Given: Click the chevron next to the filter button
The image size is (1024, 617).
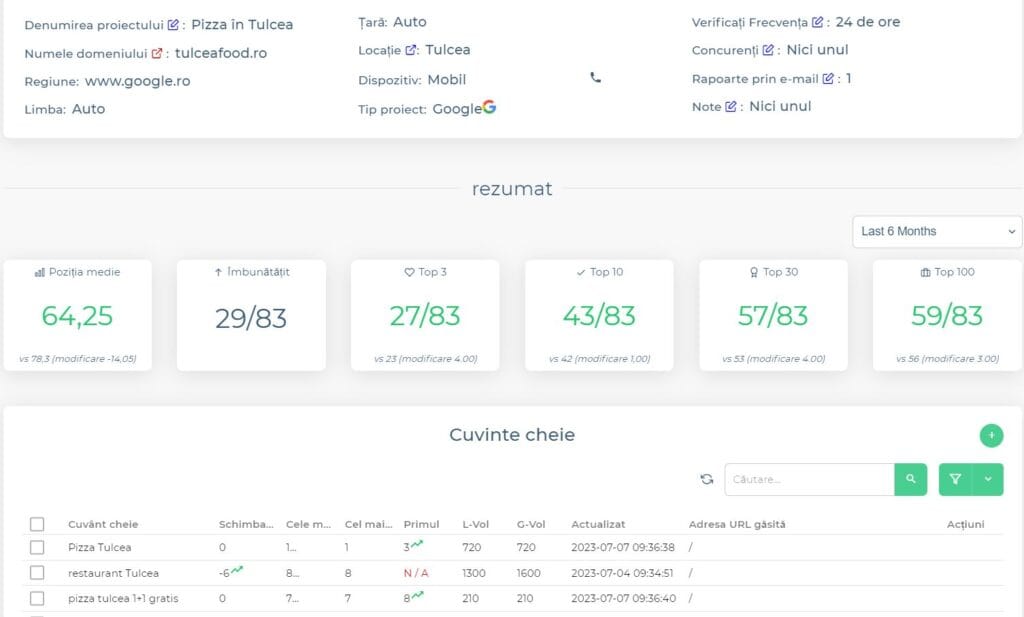Looking at the screenshot, I should (x=985, y=480).
